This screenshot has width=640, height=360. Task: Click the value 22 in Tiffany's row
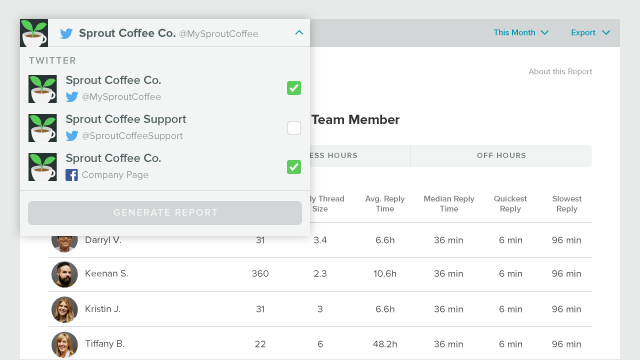pyautogui.click(x=260, y=344)
